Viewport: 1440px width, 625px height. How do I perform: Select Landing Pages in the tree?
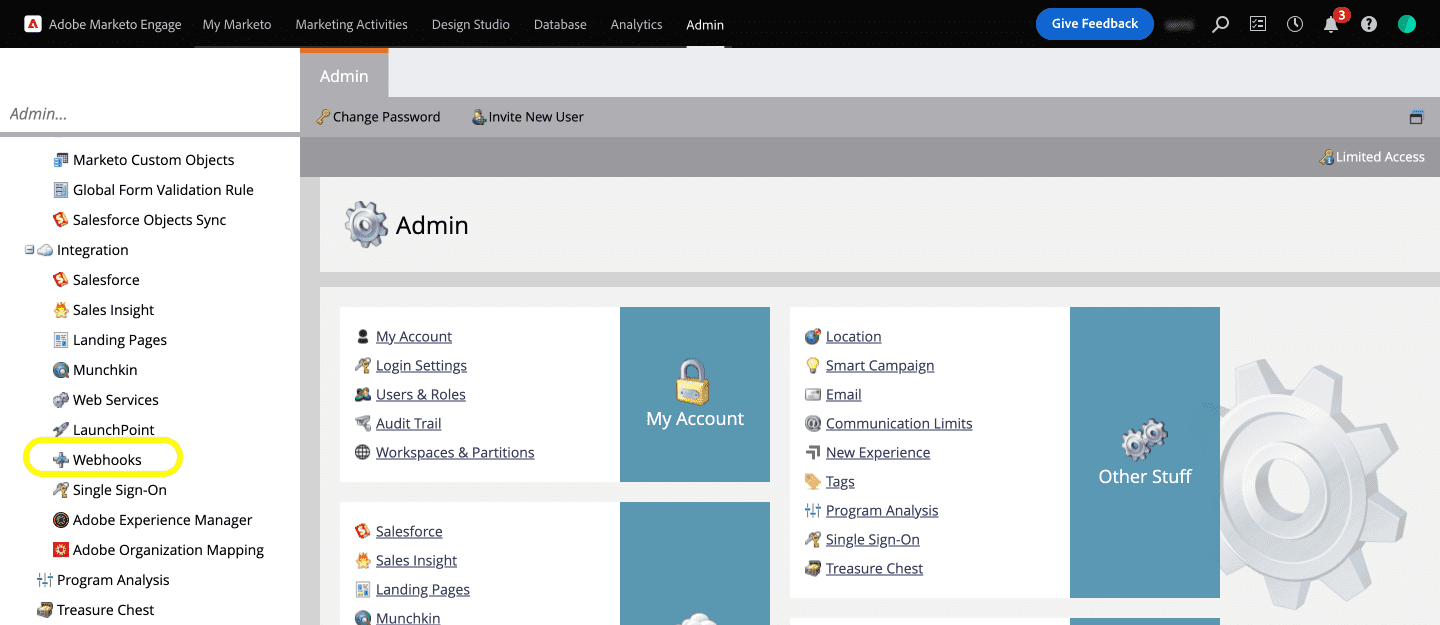point(120,340)
